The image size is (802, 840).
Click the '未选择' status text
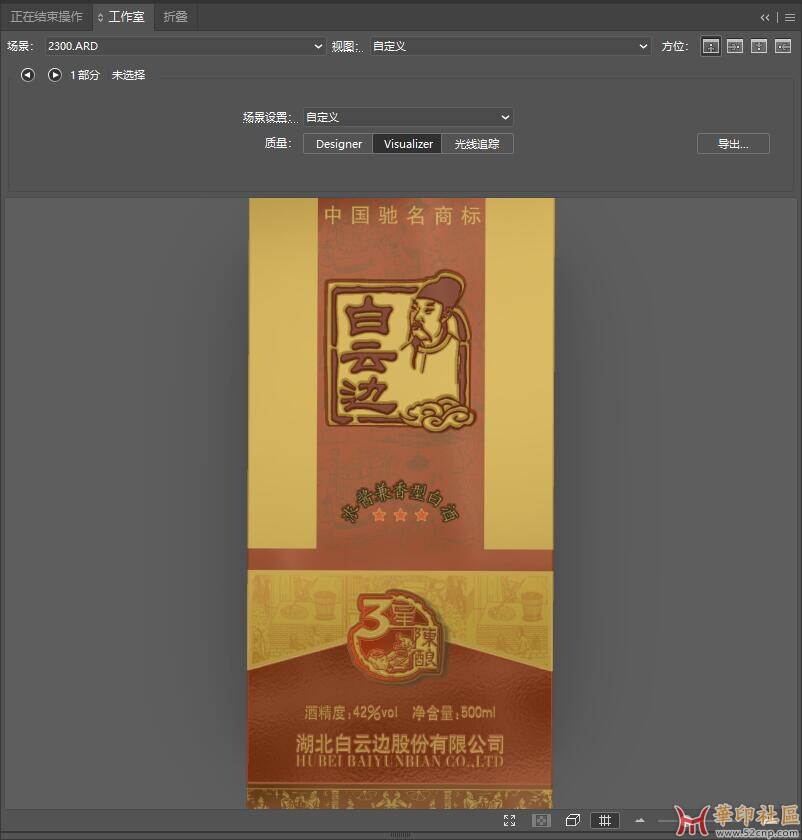click(128, 75)
